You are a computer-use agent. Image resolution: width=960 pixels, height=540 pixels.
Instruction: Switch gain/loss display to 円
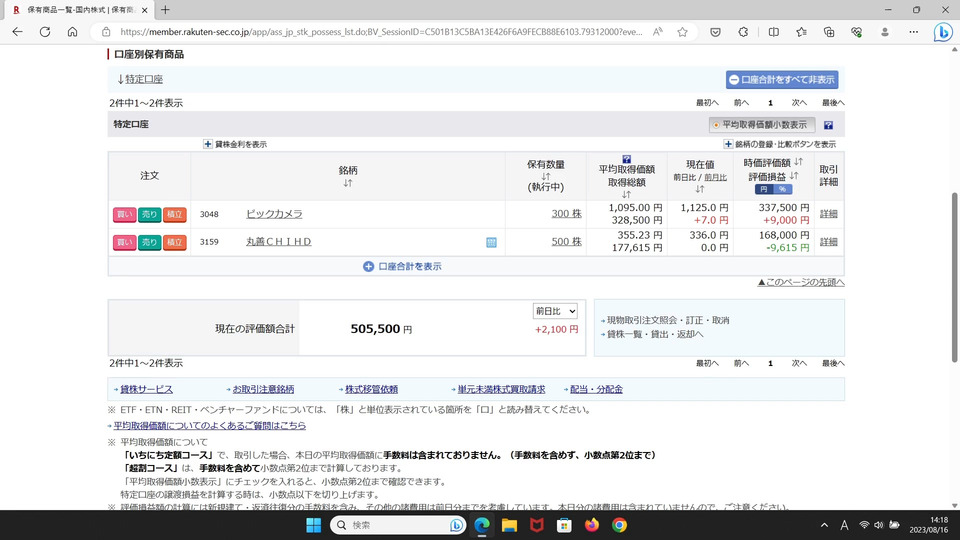763,189
